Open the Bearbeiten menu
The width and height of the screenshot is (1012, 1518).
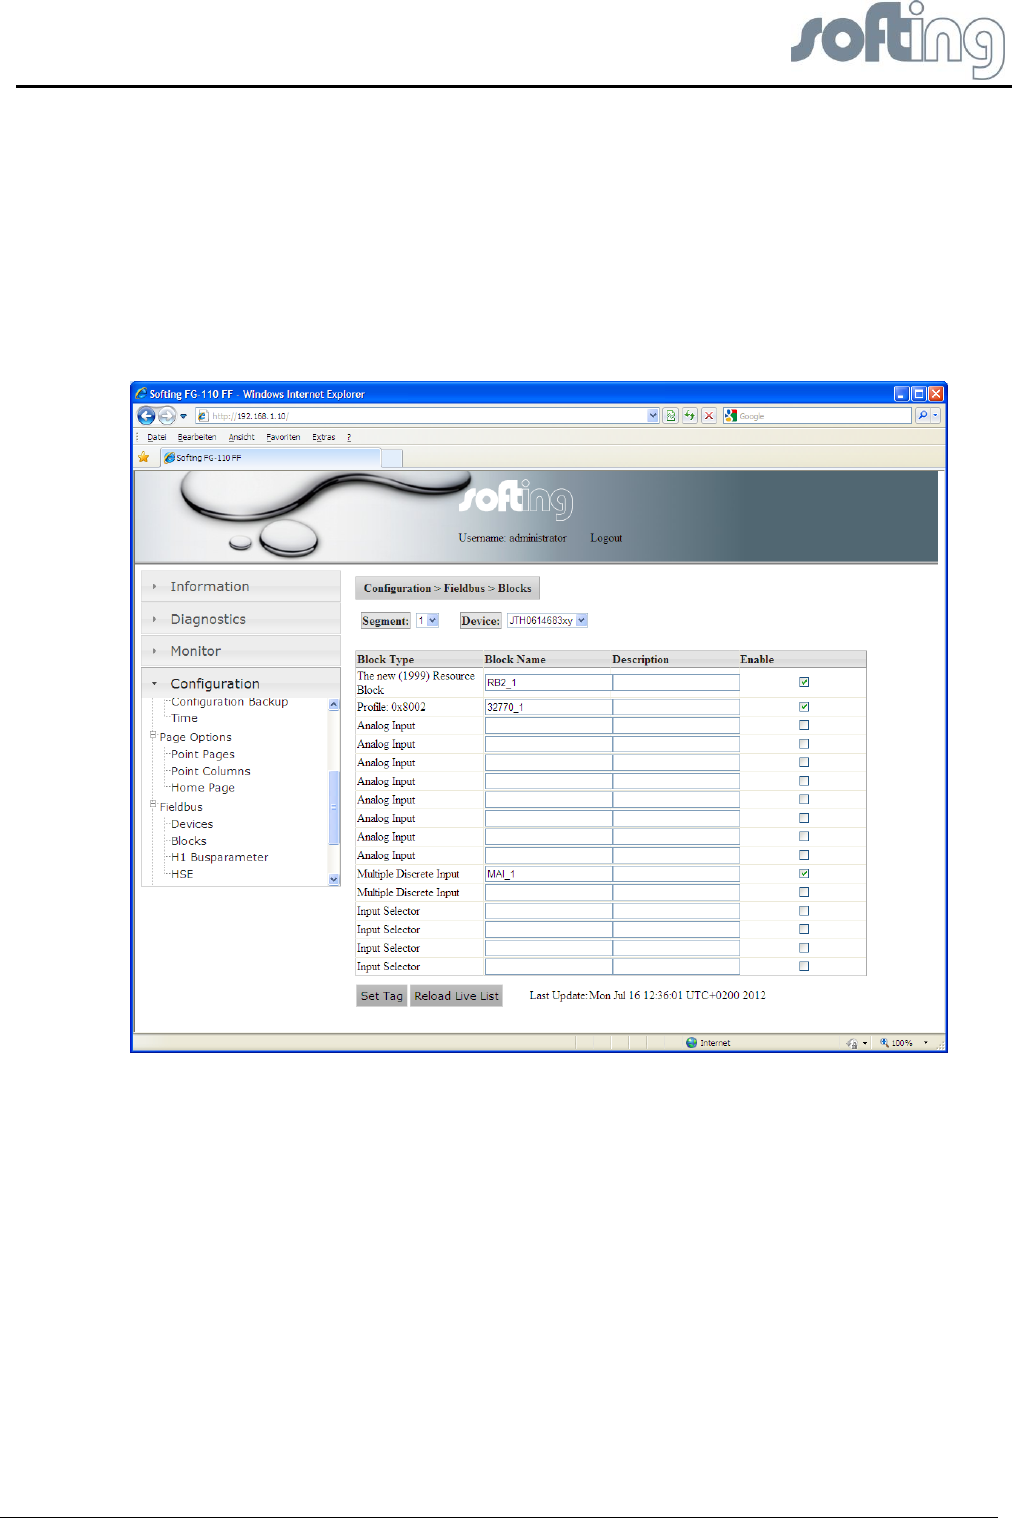click(197, 437)
